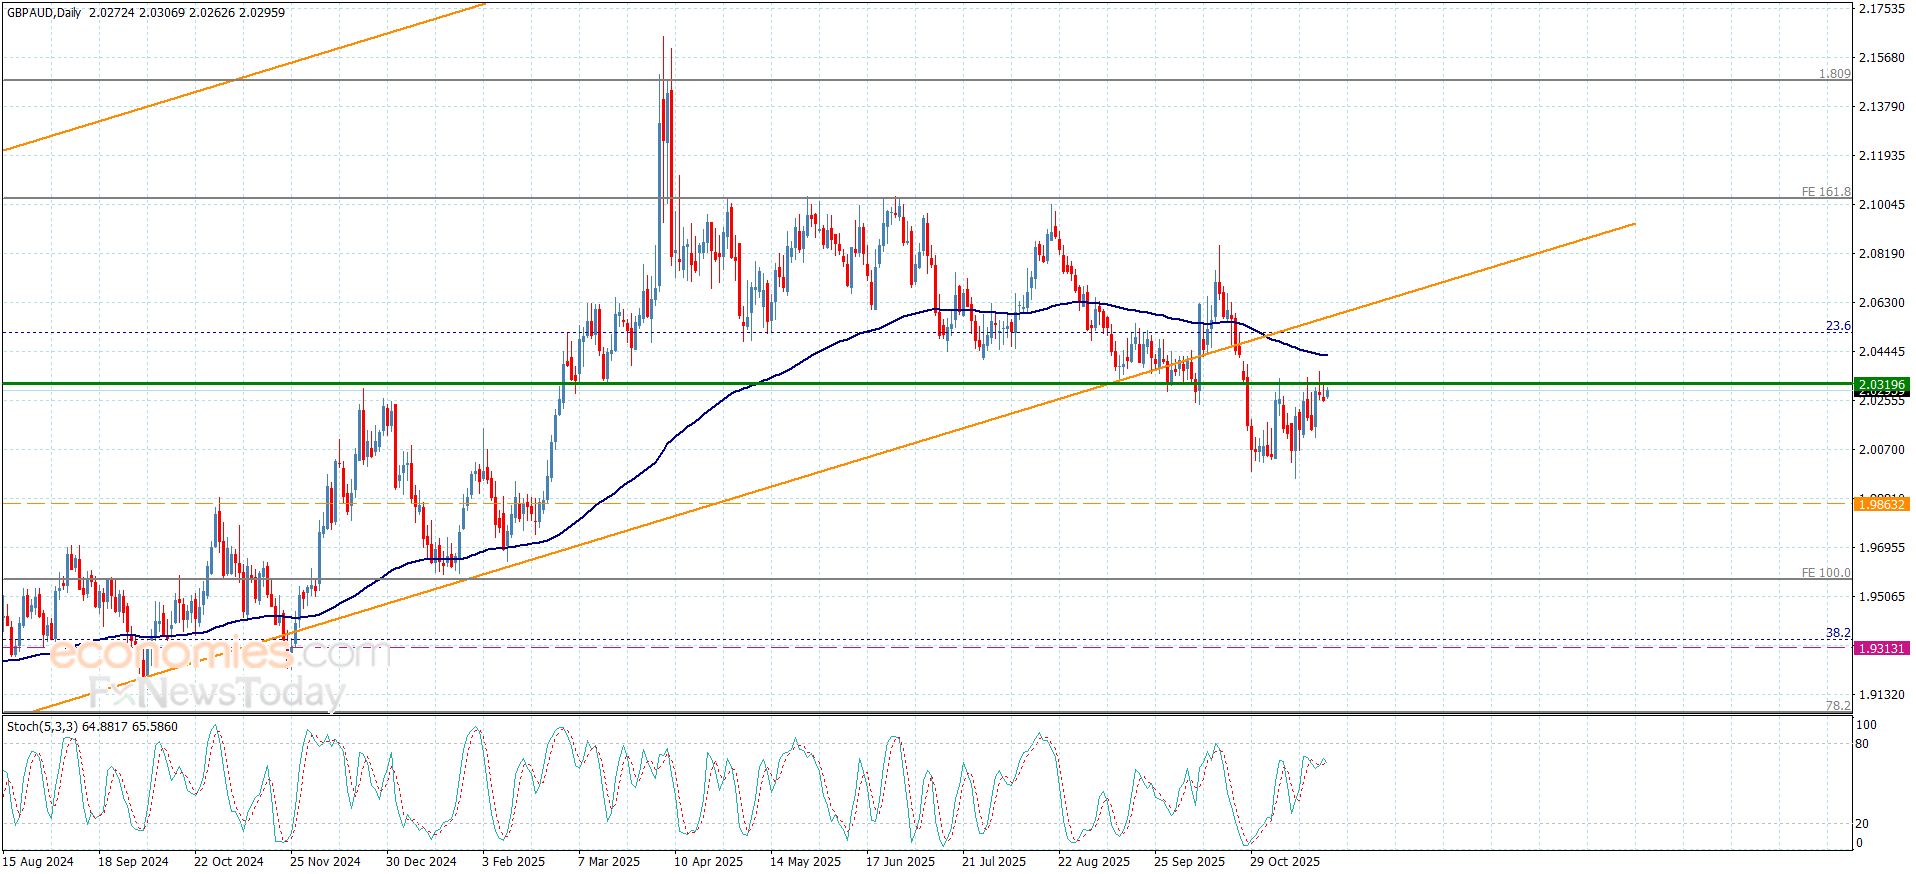Click price axis value 2.10045

click(1881, 205)
